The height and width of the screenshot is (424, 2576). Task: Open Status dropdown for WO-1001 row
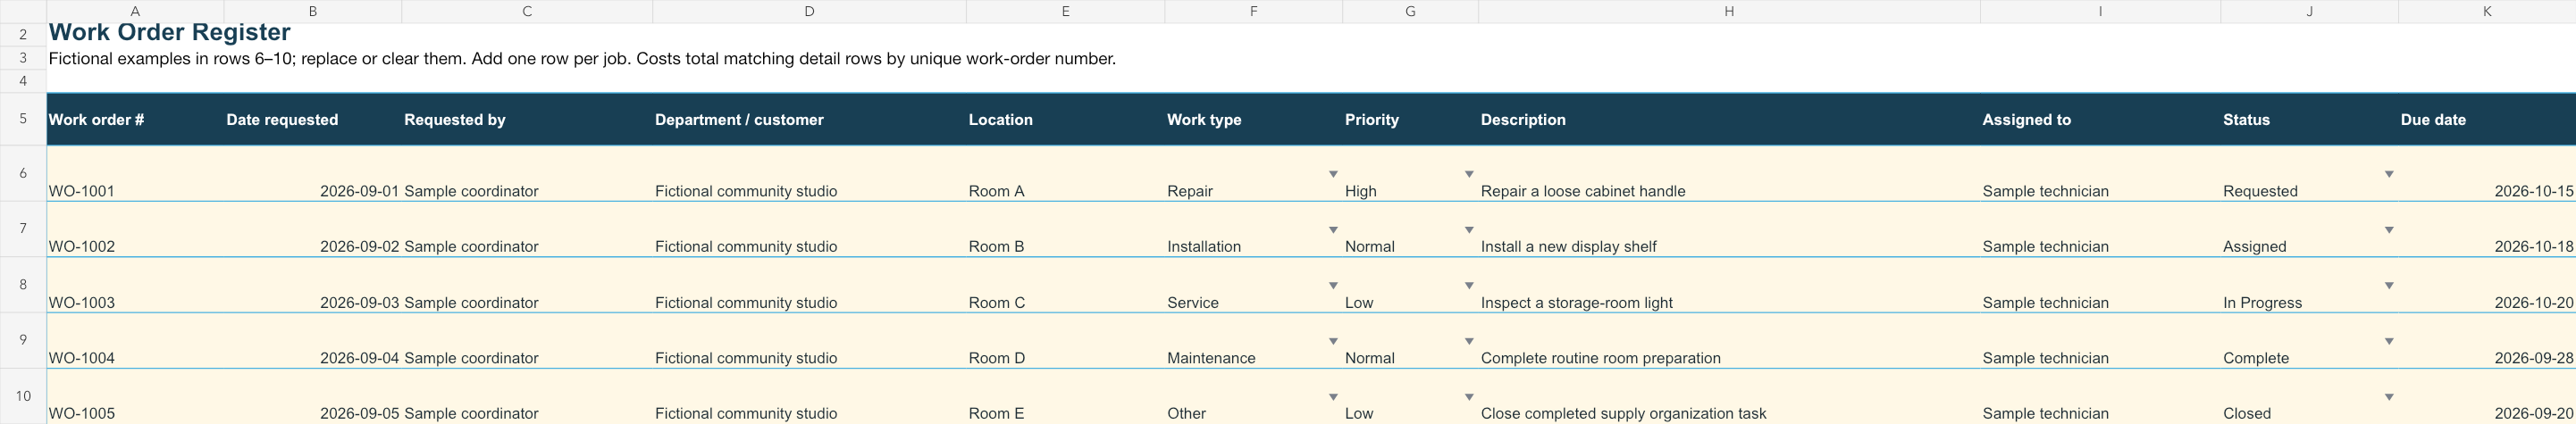(x=2388, y=174)
